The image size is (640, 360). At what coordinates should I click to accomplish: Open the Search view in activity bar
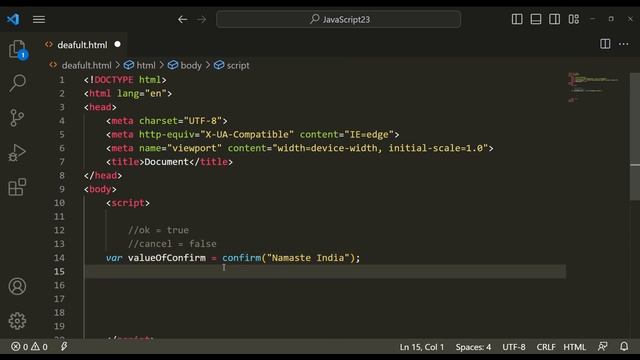17,83
